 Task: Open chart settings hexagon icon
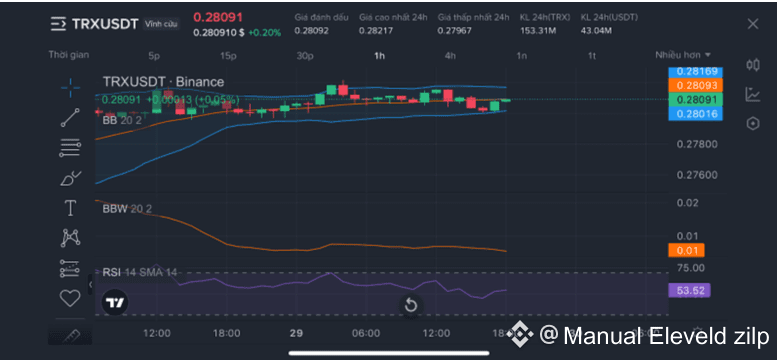pyautogui.click(x=753, y=123)
